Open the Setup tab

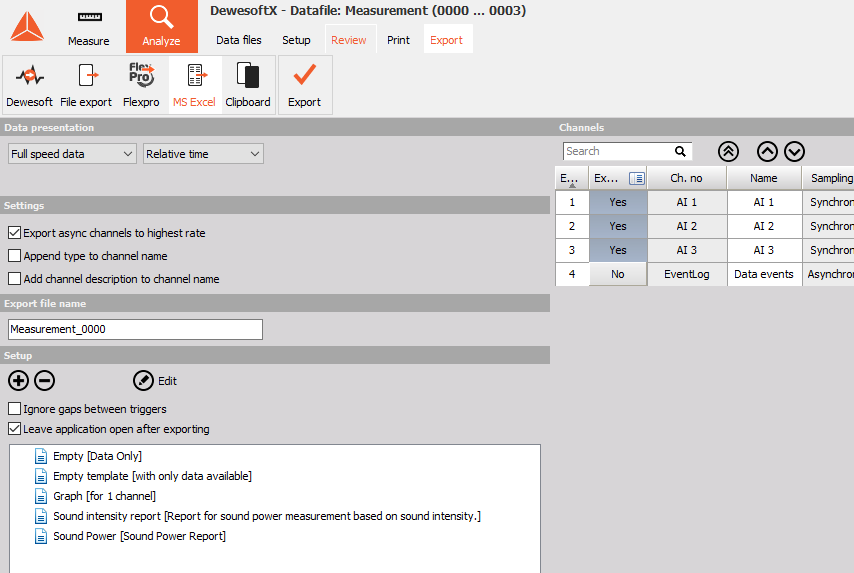pos(296,40)
